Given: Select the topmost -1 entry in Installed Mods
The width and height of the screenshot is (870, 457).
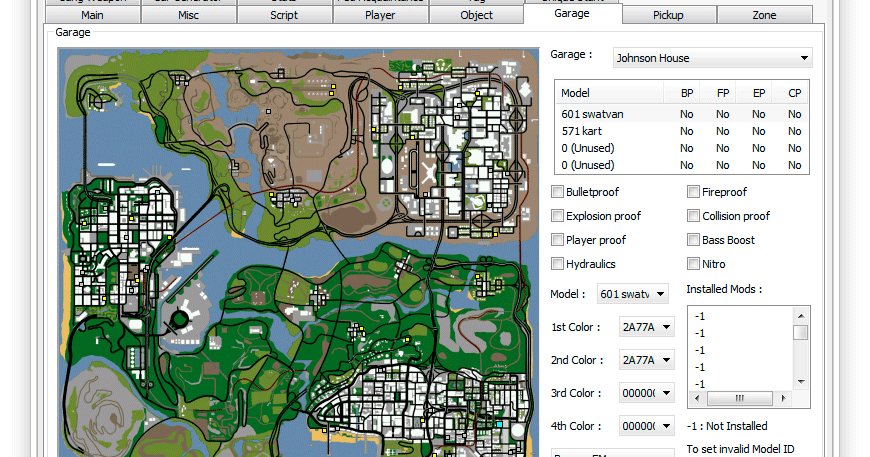Looking at the screenshot, I should point(699,316).
